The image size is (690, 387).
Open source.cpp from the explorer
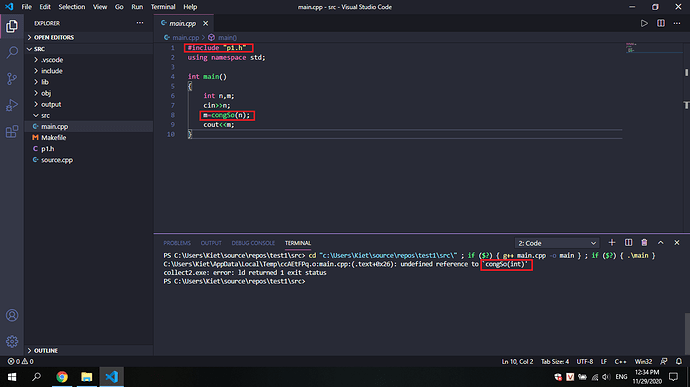[89, 160]
